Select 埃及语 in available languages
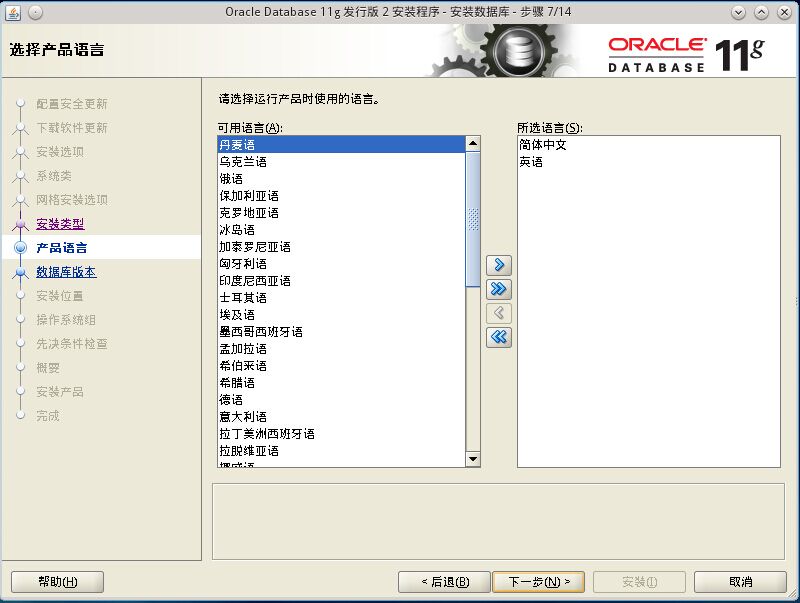The image size is (800, 603). click(341, 315)
